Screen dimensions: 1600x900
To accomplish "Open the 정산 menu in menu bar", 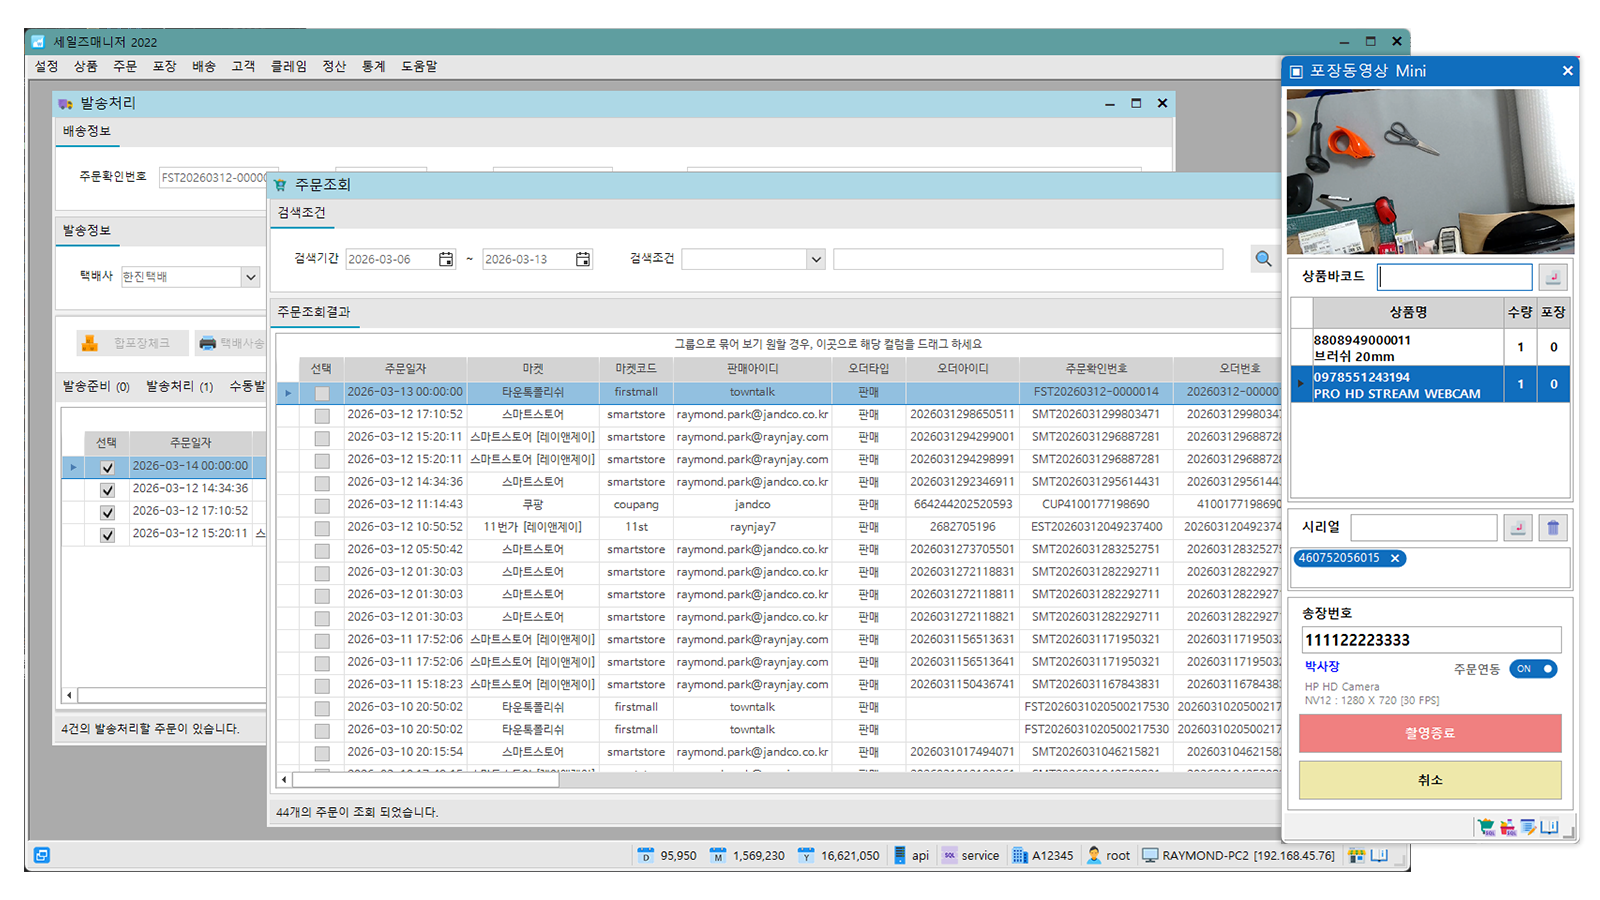I will [x=334, y=66].
